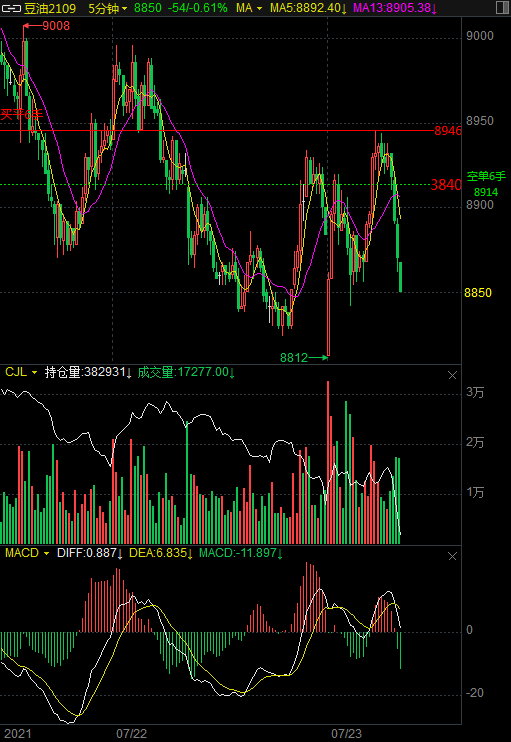Click the 8914 position price label
Image resolution: width=511 pixels, height=742 pixels.
(486, 192)
